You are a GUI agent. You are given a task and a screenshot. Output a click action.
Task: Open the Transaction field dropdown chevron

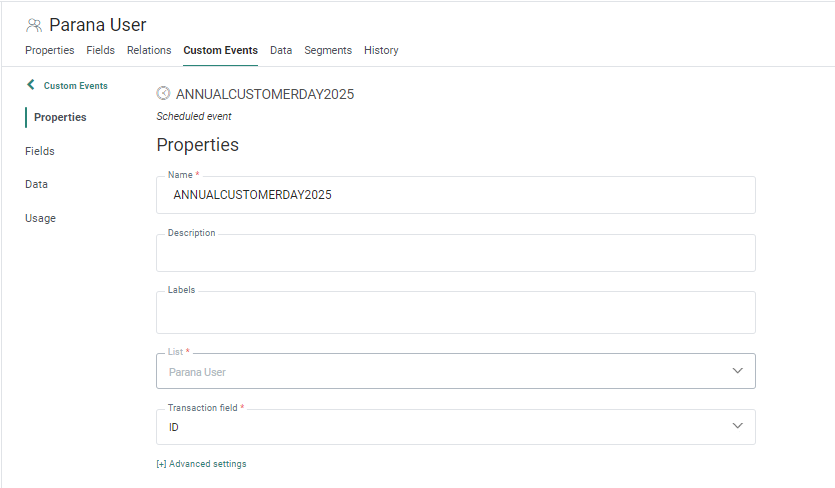tap(737, 427)
